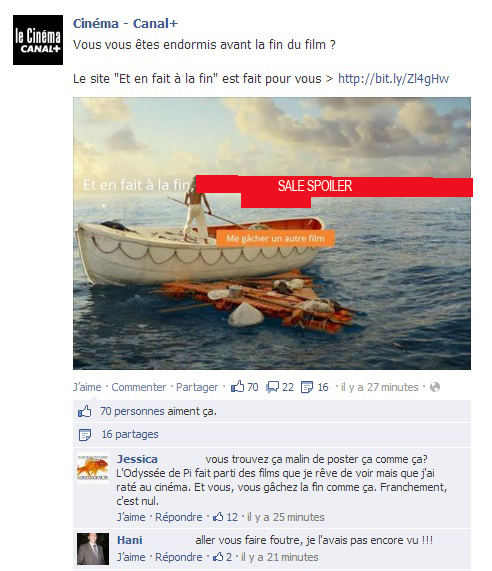Click the 'Me gâcher un autre film' button

pos(275,239)
